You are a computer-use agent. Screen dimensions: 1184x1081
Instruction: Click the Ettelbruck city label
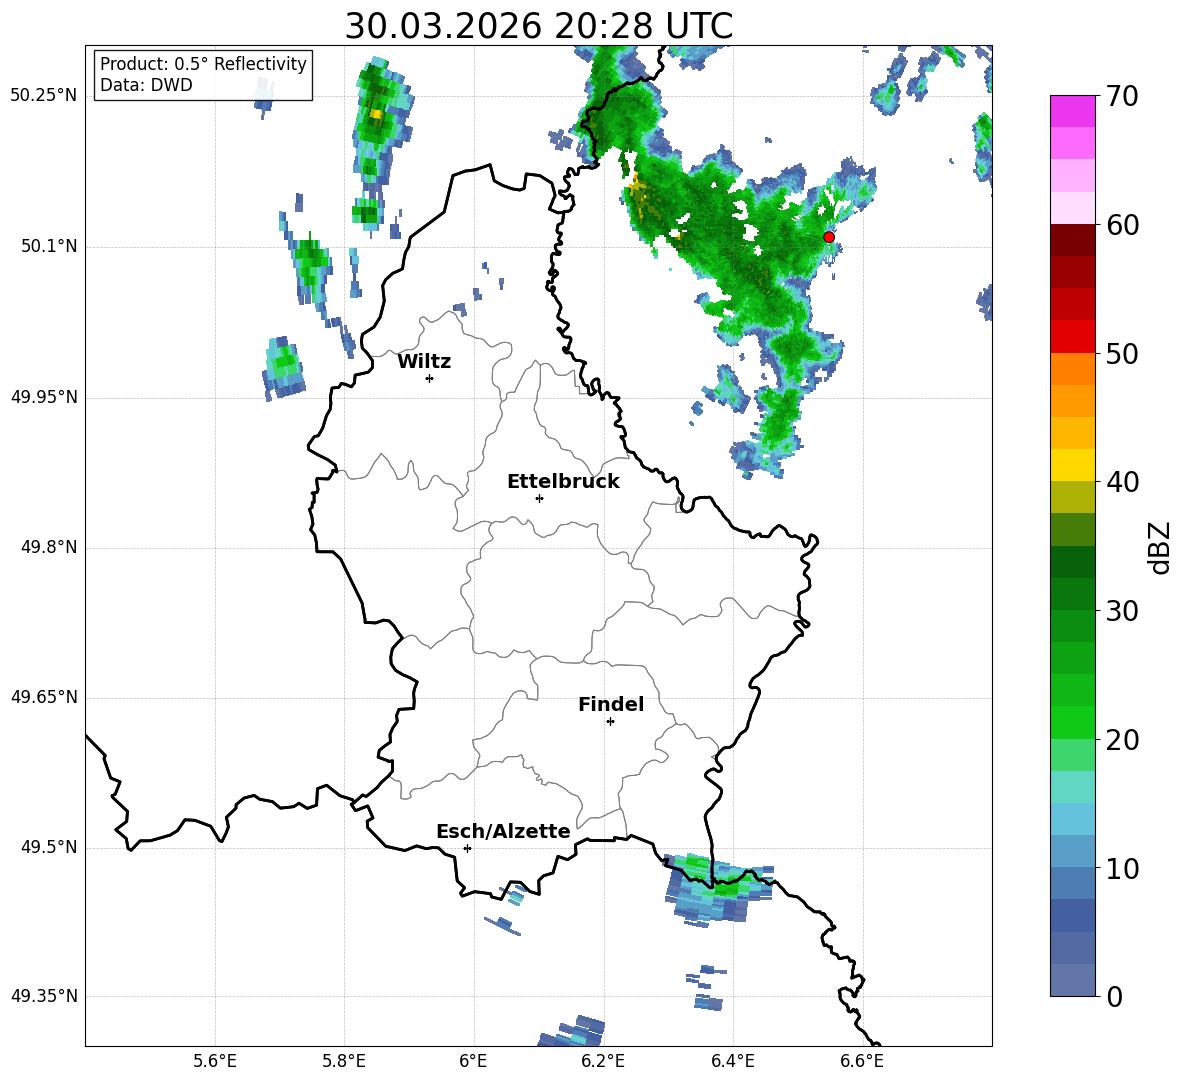click(x=563, y=482)
